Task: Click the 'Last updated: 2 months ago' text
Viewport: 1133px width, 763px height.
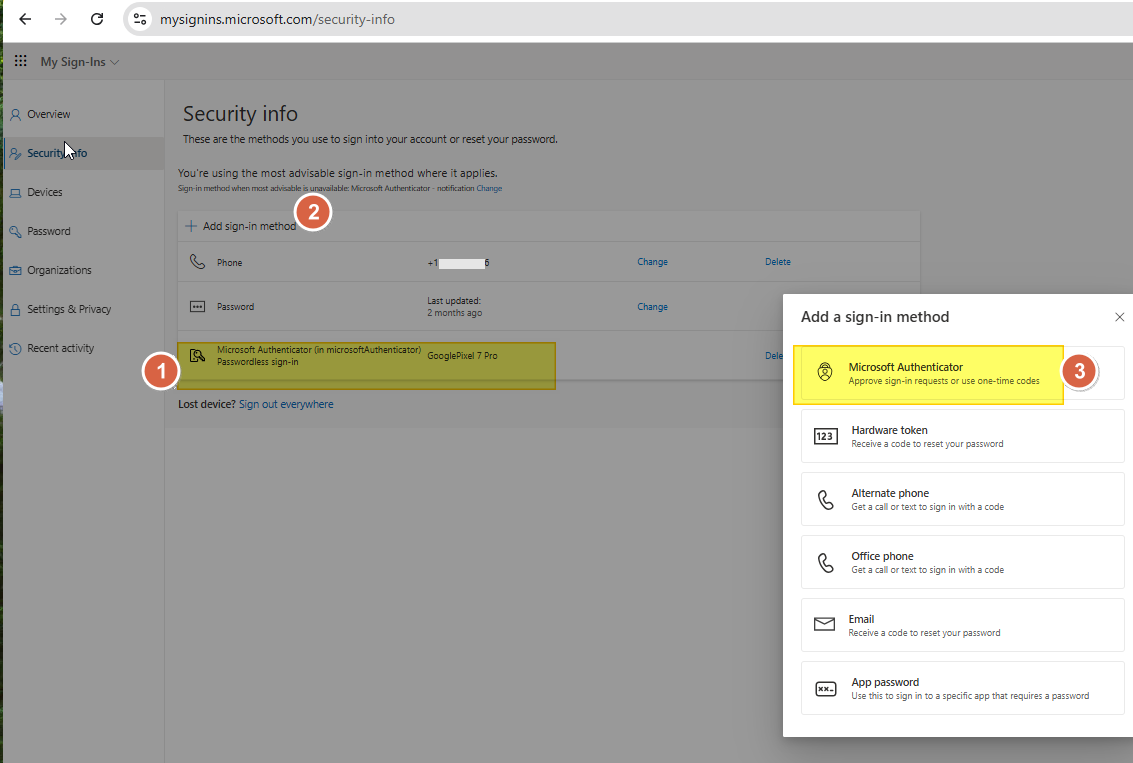Action: 455,307
